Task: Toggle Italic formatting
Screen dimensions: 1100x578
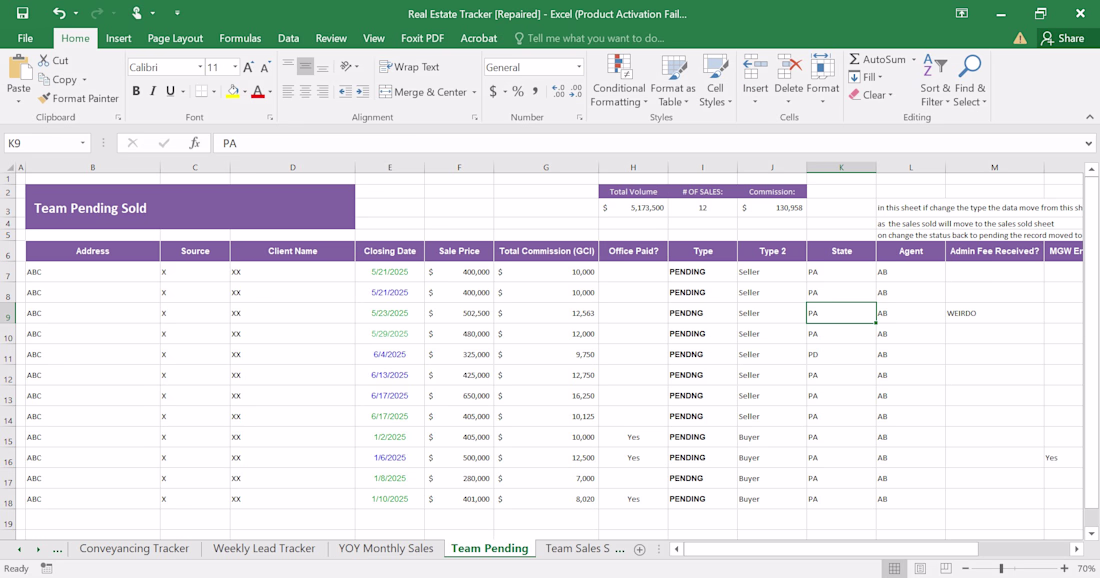Action: point(153,91)
